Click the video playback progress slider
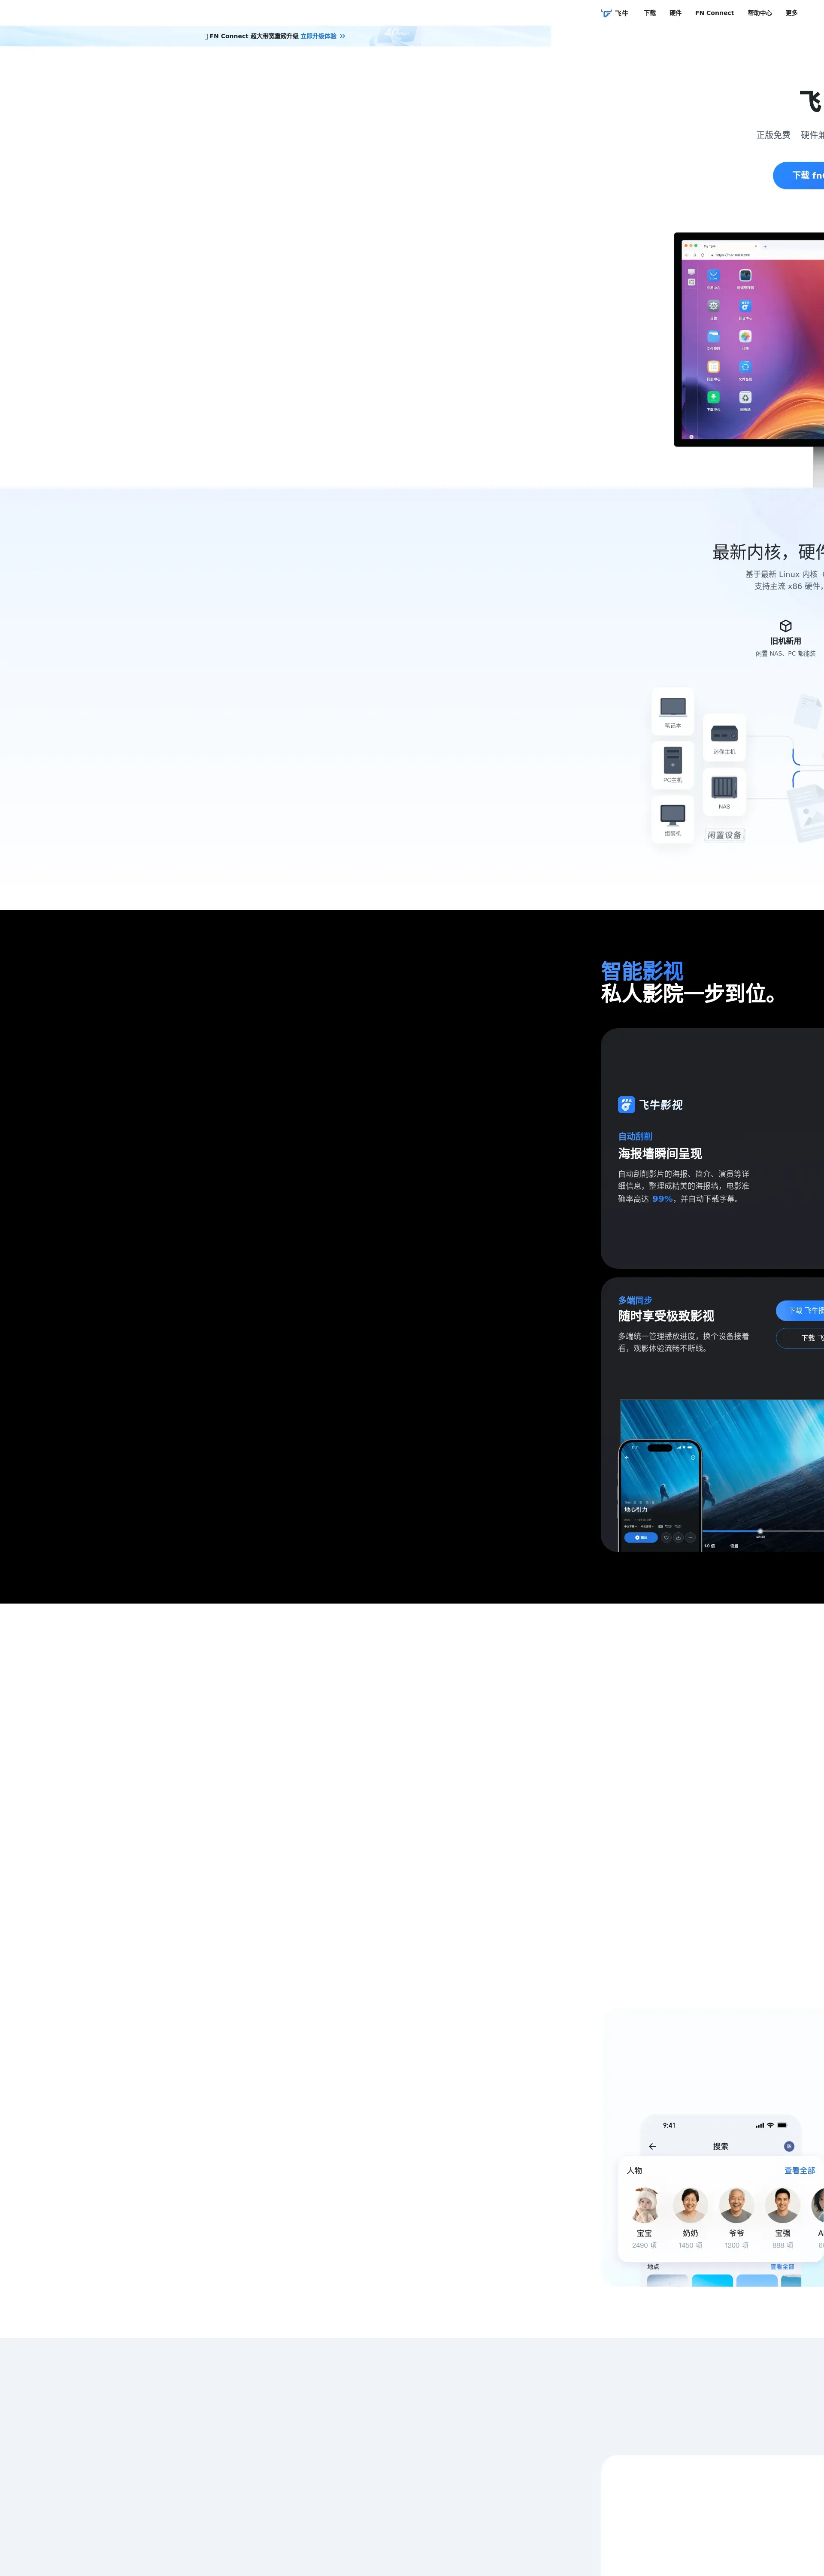824x2576 pixels. (760, 1530)
